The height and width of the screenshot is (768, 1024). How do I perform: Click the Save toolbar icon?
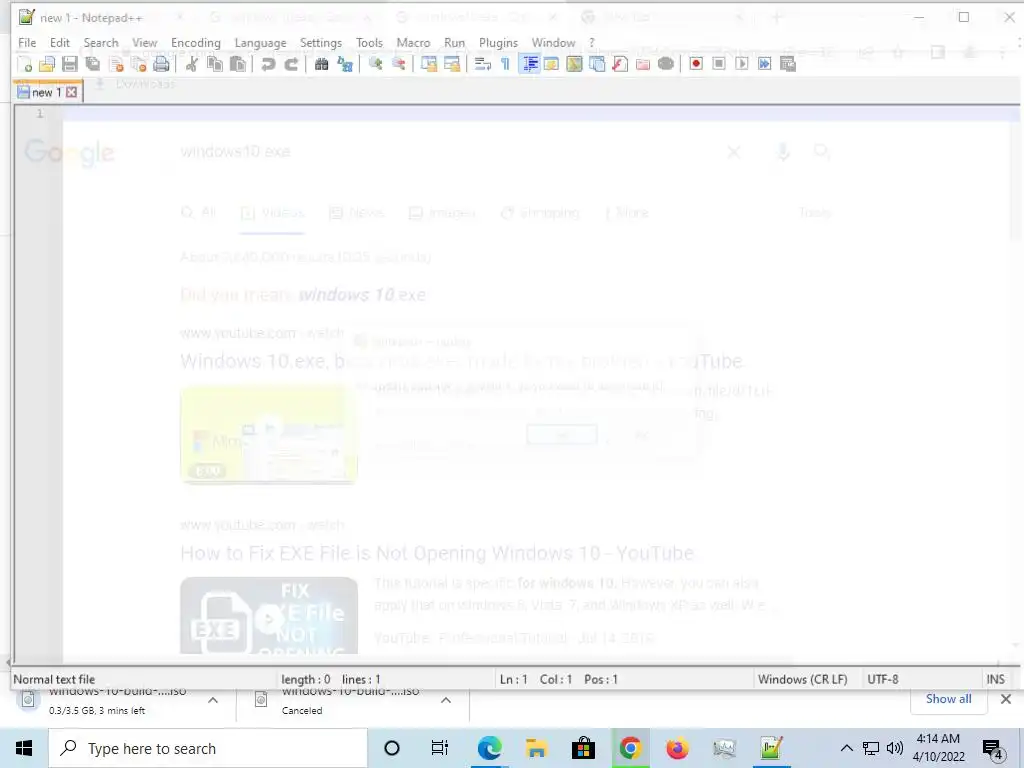tap(70, 64)
